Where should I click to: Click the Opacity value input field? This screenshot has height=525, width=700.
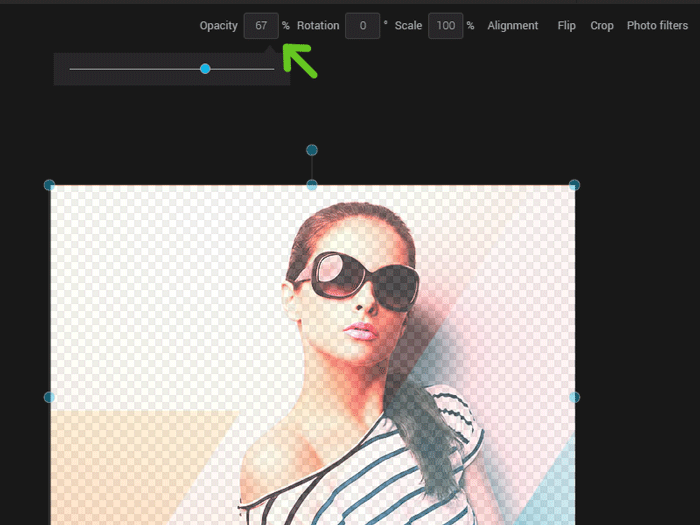tap(261, 26)
